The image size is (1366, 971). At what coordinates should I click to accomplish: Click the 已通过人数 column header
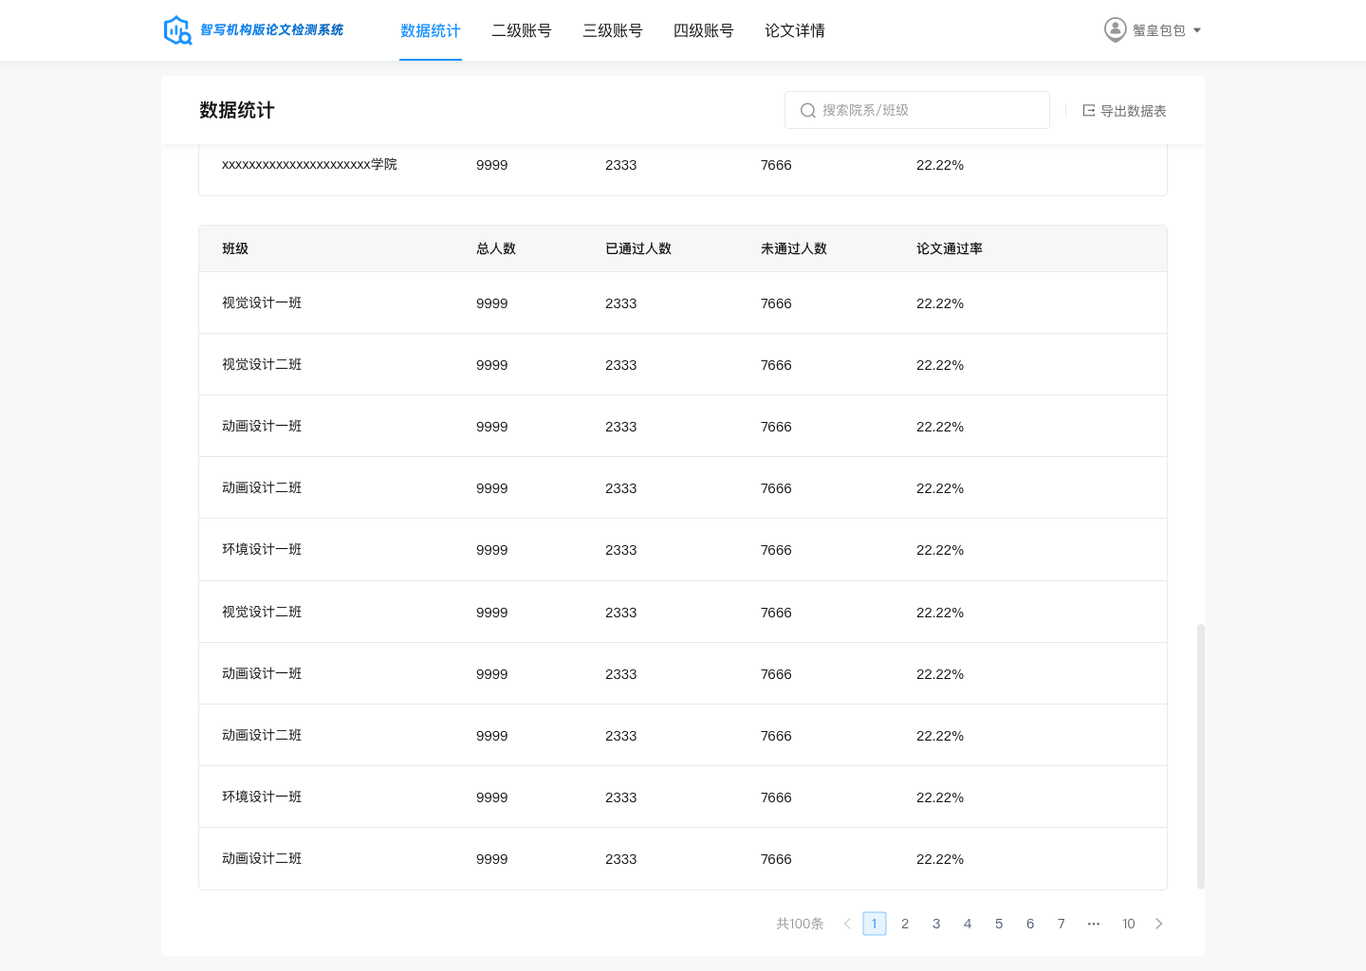(x=638, y=248)
